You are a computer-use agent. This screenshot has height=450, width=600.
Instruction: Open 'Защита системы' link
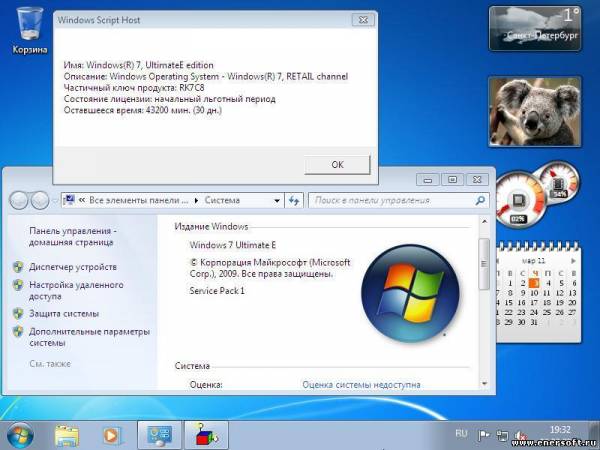pos(64,313)
